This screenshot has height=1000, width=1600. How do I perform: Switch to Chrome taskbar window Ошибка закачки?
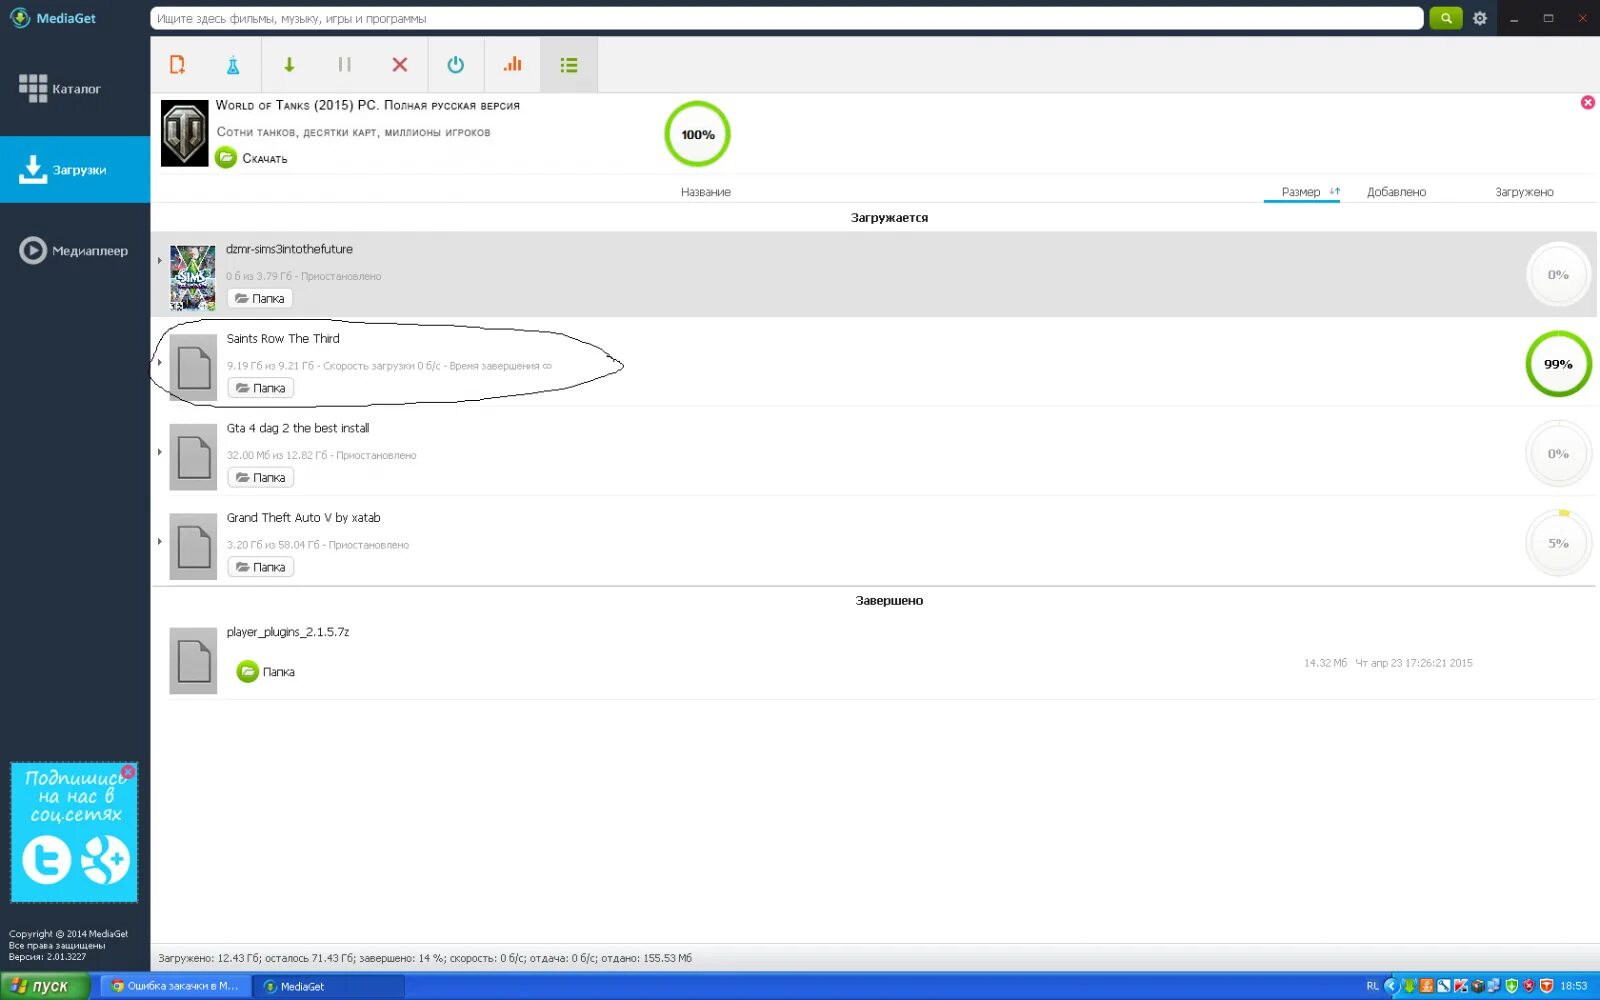coord(175,986)
